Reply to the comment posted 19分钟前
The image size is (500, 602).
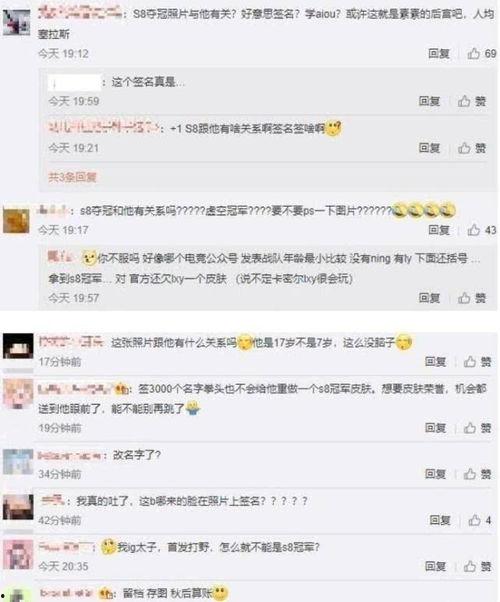coord(435,428)
